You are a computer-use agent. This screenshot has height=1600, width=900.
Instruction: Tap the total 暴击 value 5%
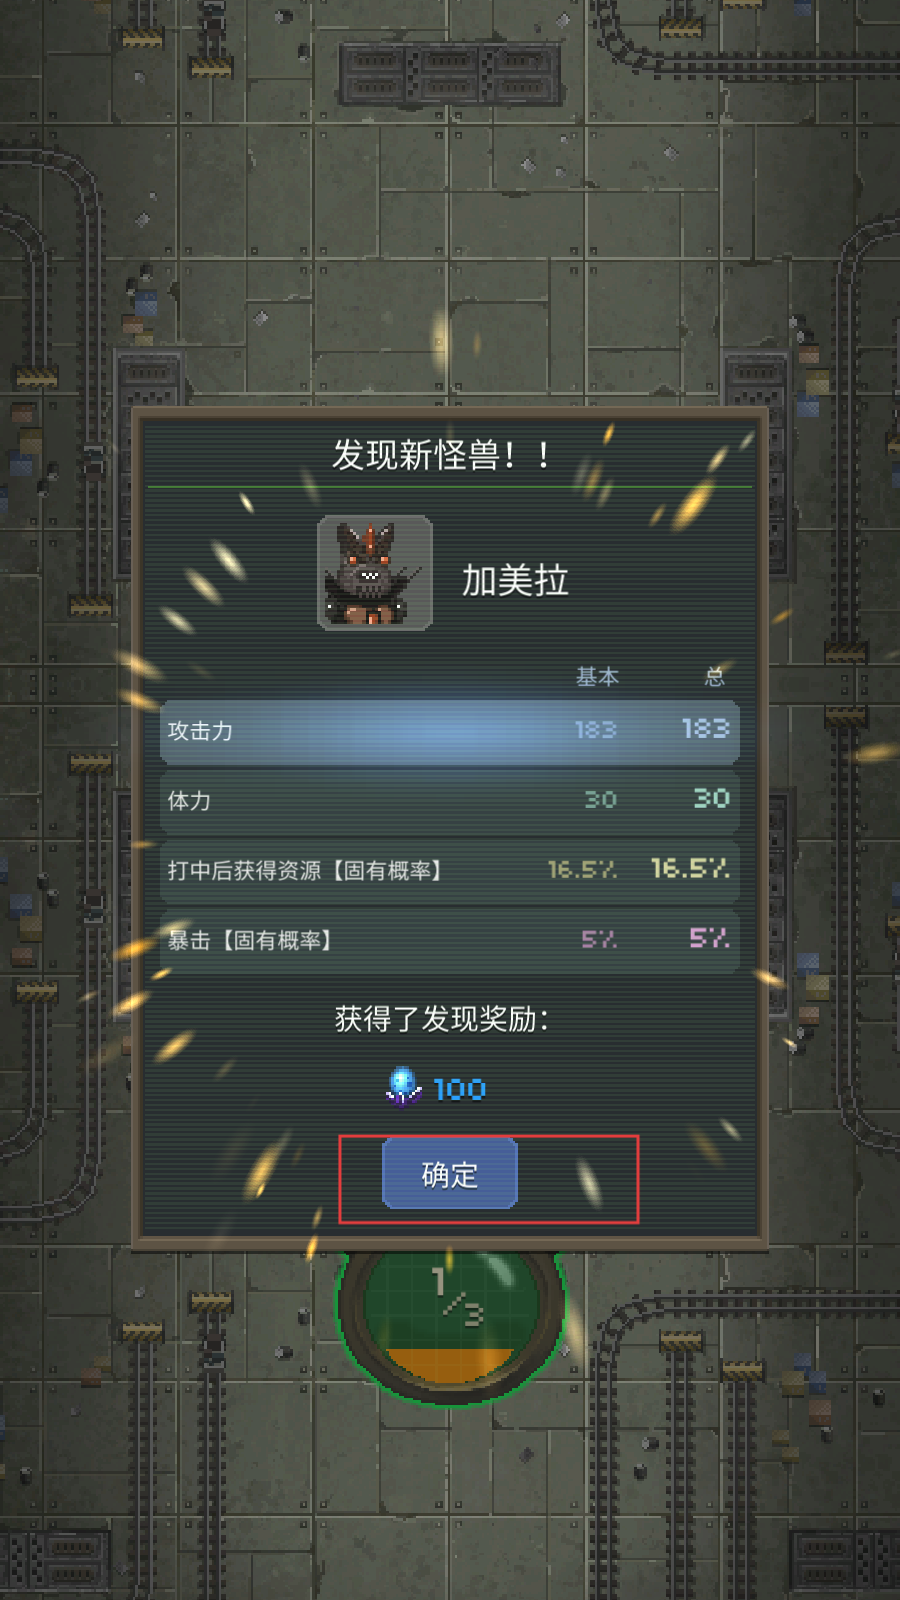click(709, 937)
